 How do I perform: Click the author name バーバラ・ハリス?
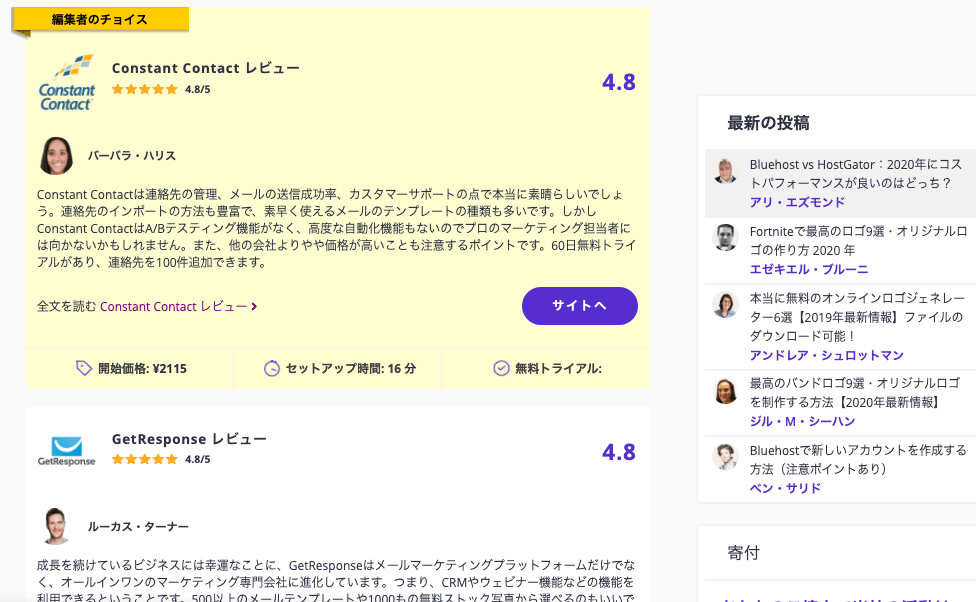(x=131, y=156)
